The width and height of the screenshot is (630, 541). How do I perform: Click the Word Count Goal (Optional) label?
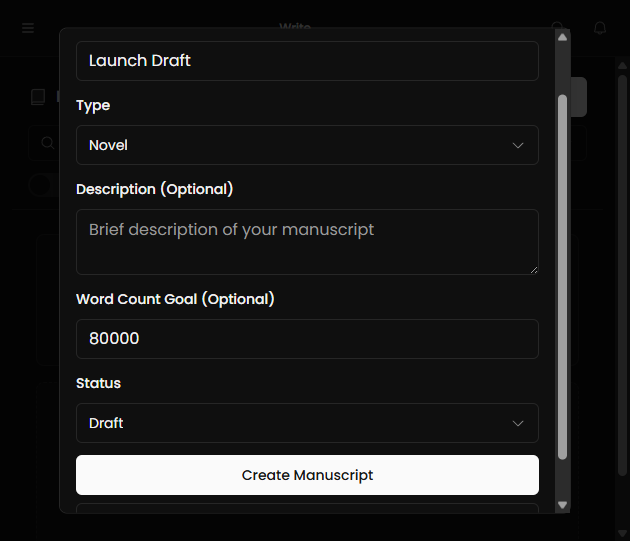[x=175, y=299]
